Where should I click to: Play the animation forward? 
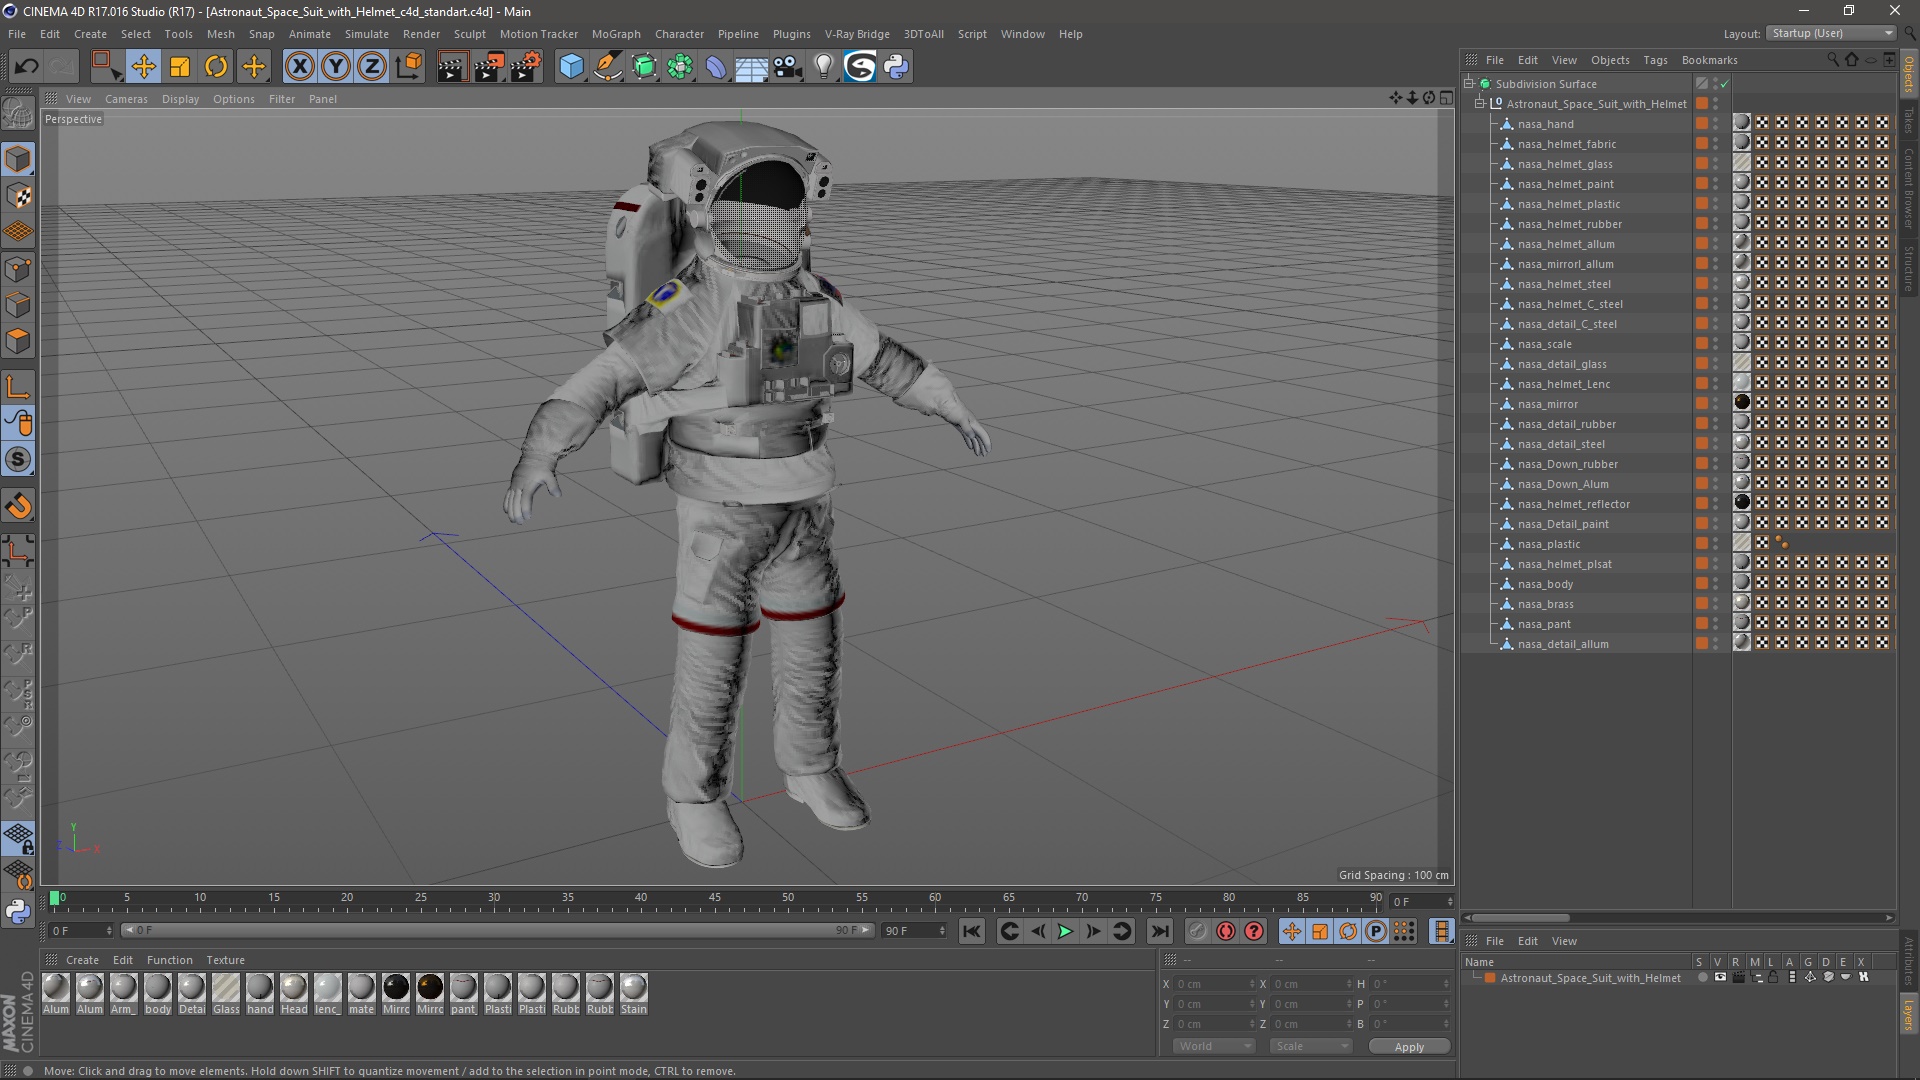1066,931
